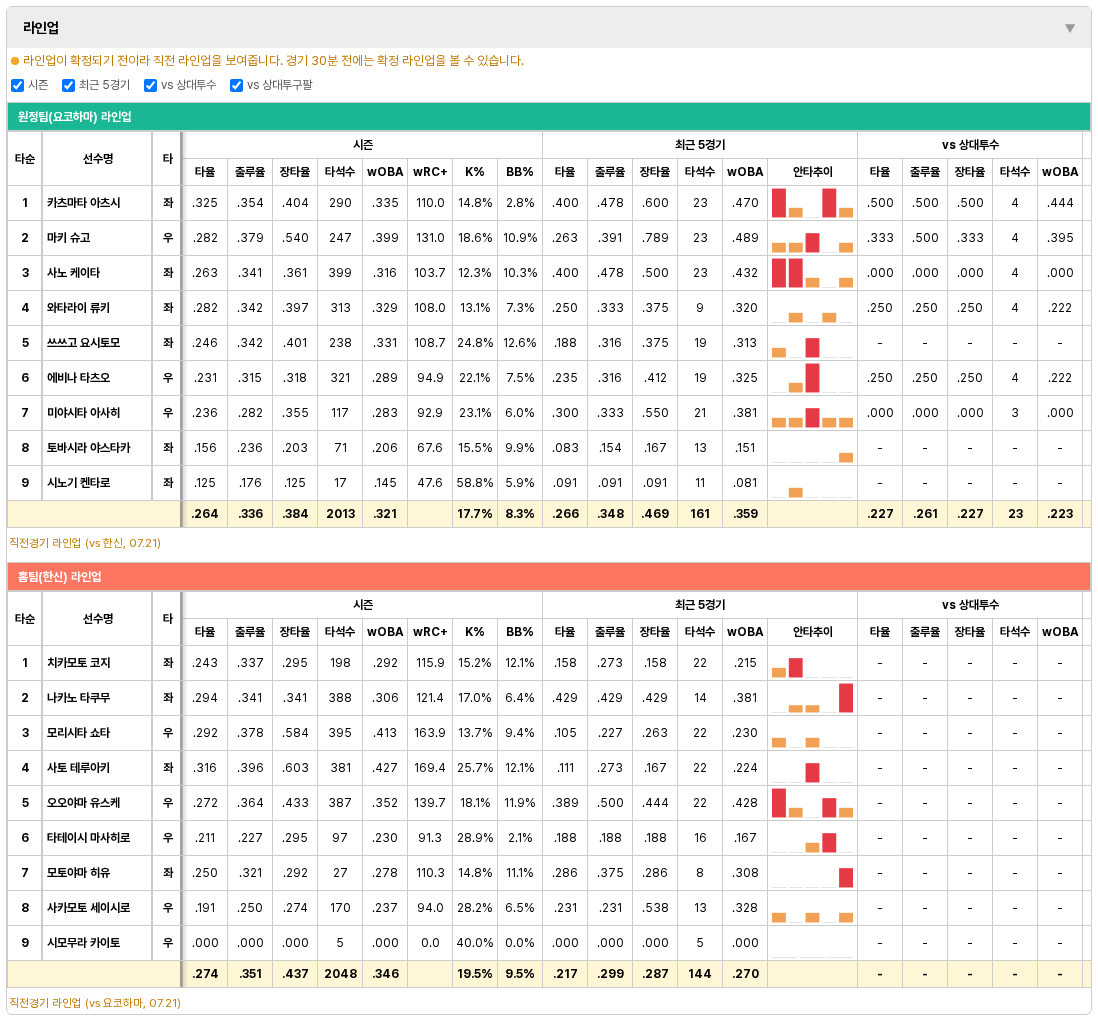Viewport: 1098px width, 1021px height.
Task: Toggle the vs 상대투구팔 checkbox
Action: pos(236,85)
